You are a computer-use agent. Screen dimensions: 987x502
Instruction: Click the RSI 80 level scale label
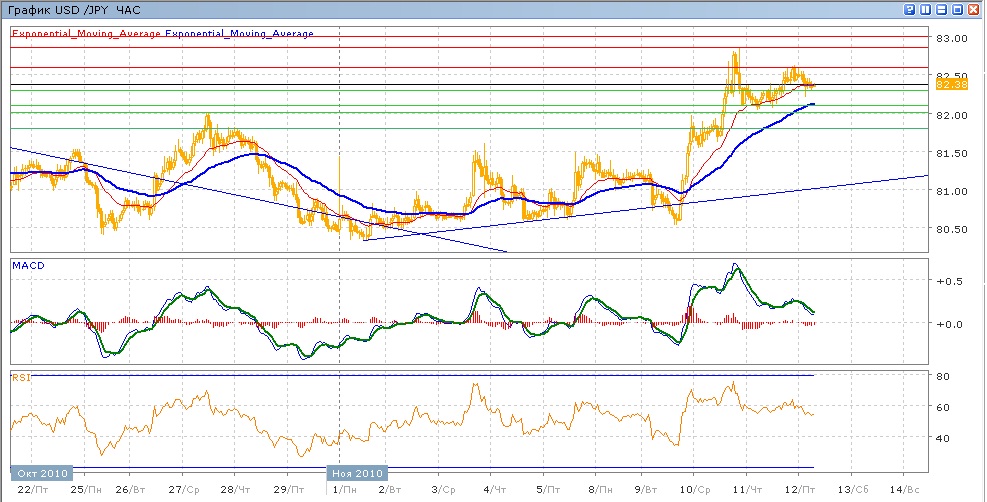click(x=942, y=376)
